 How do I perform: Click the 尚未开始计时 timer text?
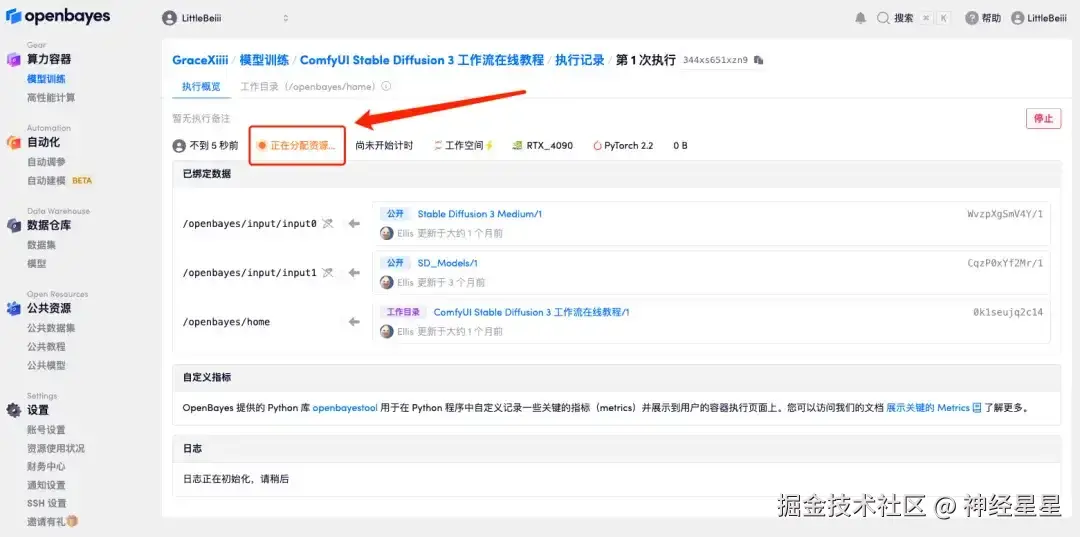click(384, 146)
